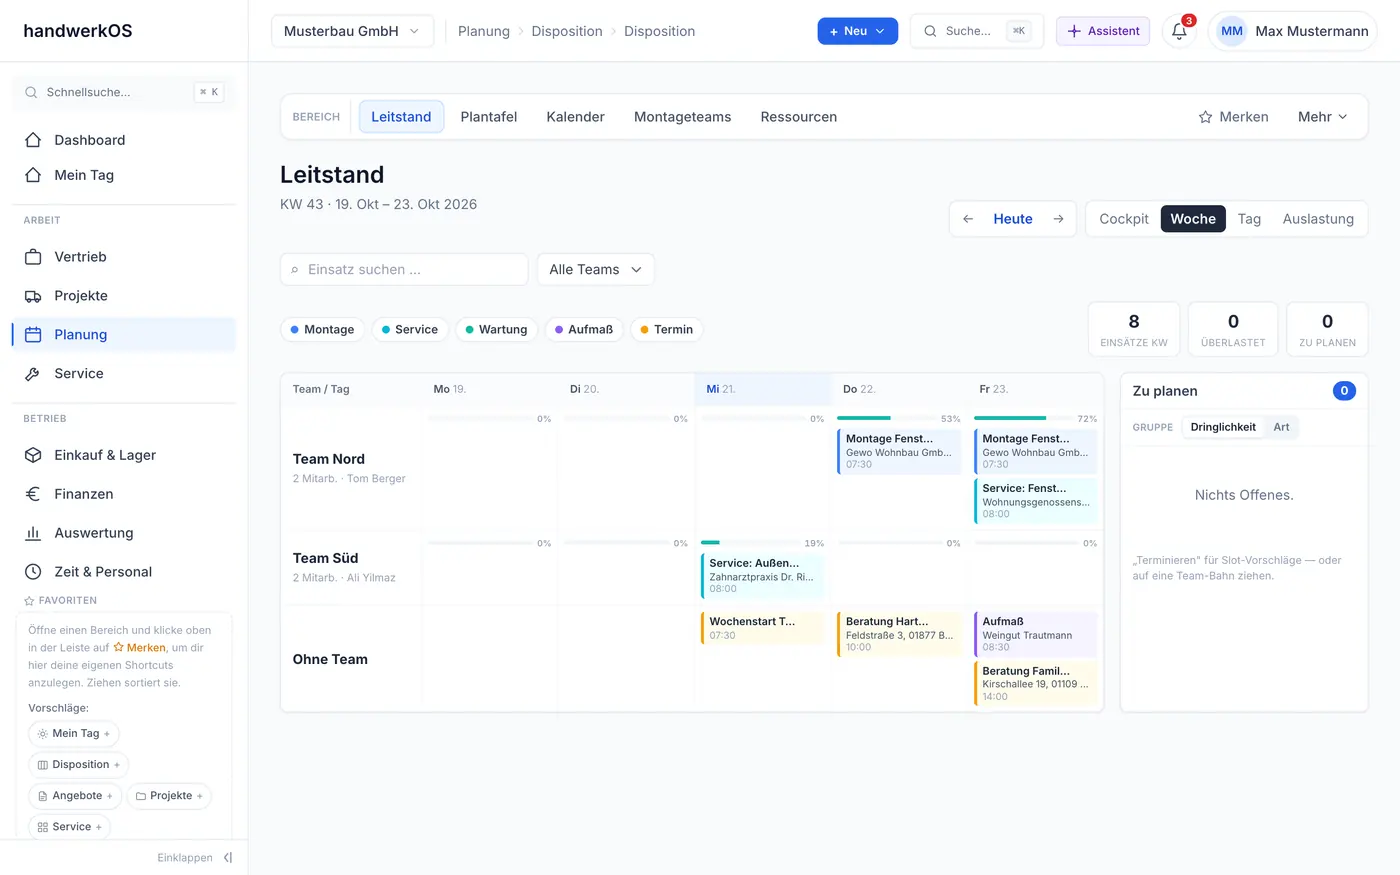
Task: Toggle the Termin filter chip
Action: click(666, 329)
